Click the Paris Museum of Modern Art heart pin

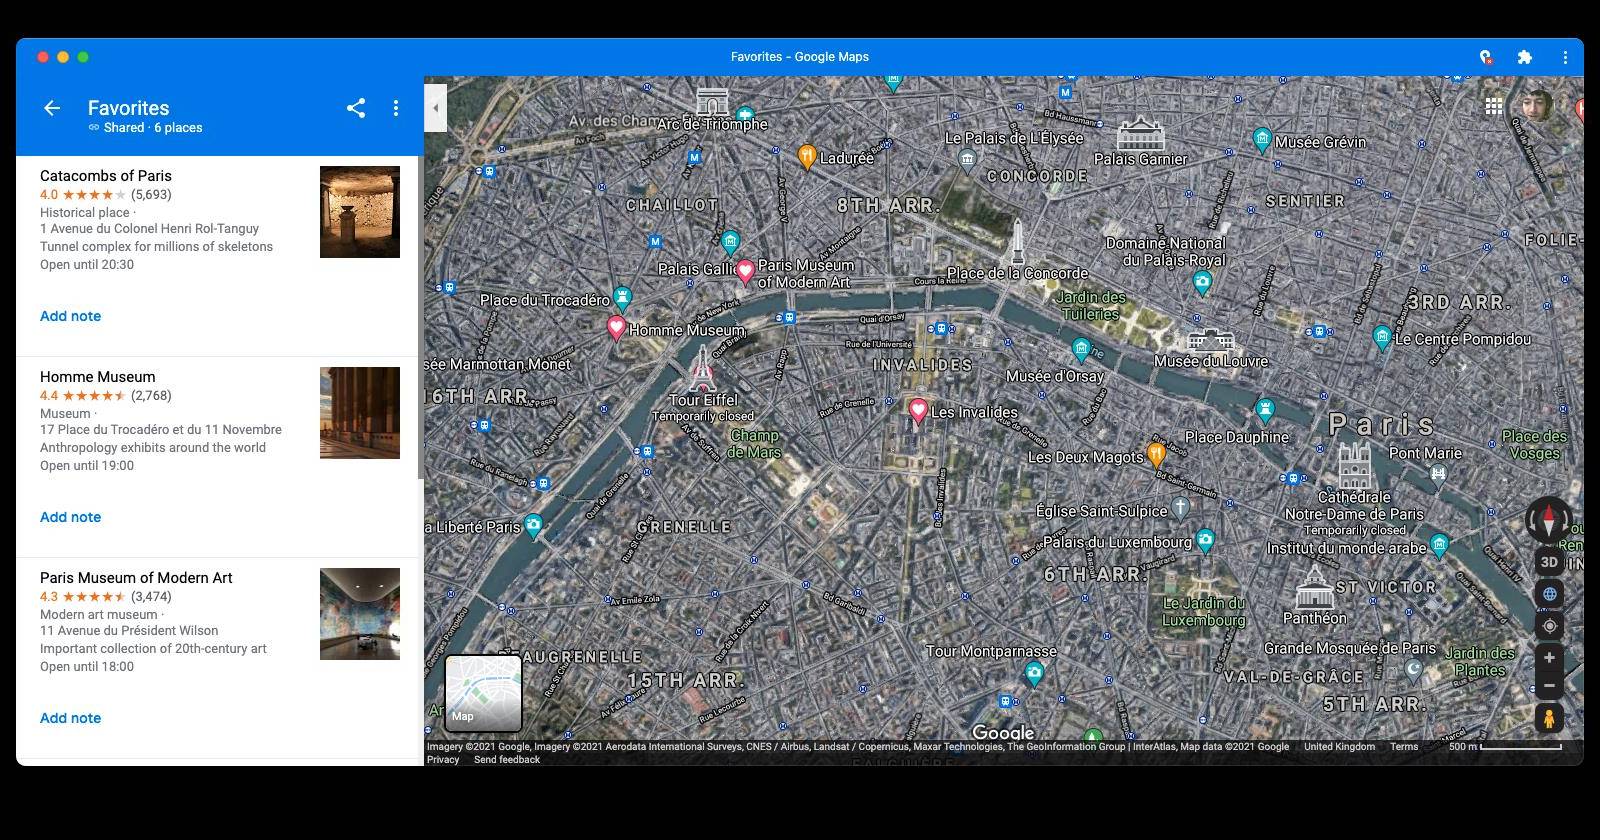[x=745, y=271]
